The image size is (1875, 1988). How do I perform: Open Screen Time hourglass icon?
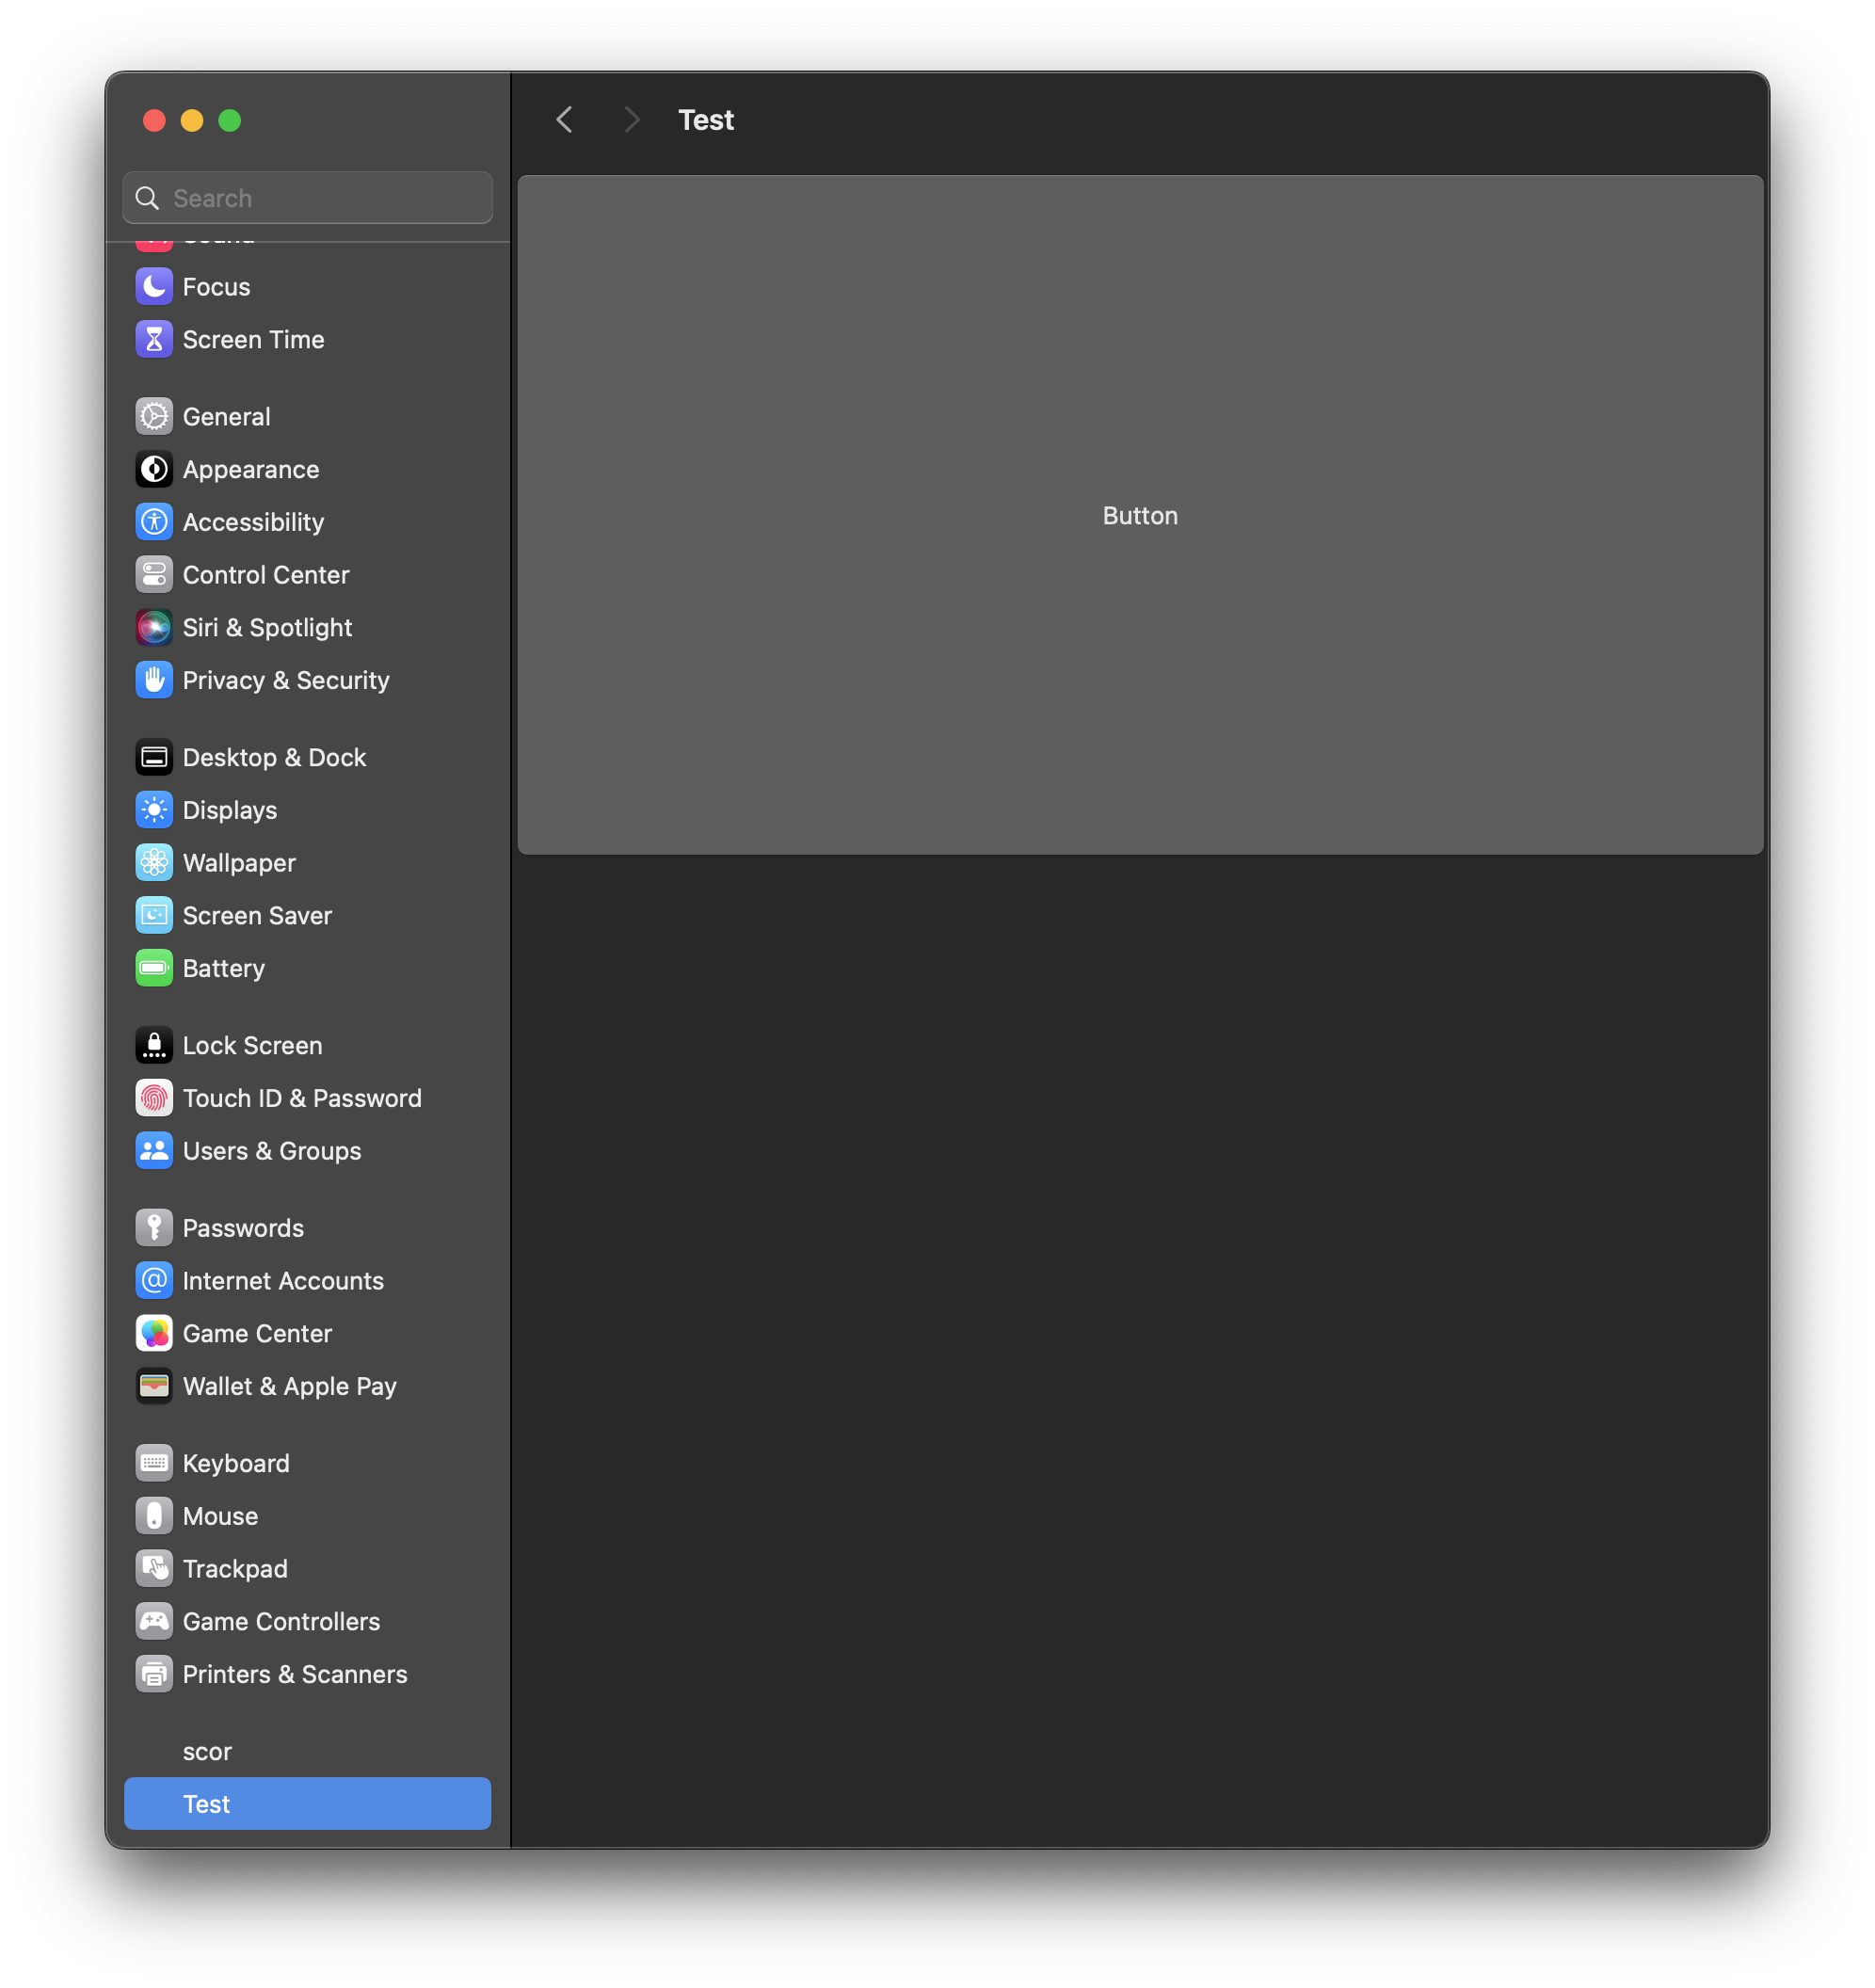pos(154,340)
